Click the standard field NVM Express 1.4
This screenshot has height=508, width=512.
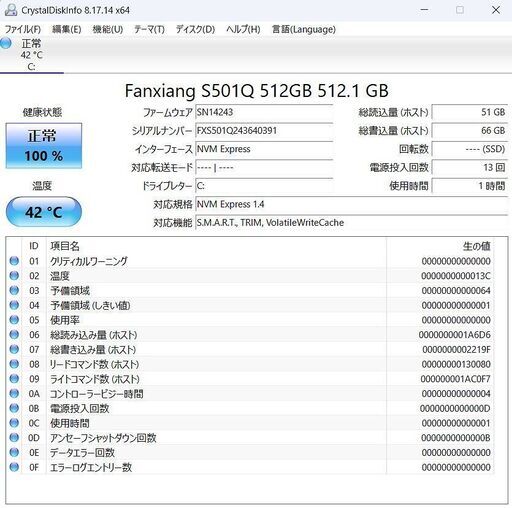click(352, 204)
